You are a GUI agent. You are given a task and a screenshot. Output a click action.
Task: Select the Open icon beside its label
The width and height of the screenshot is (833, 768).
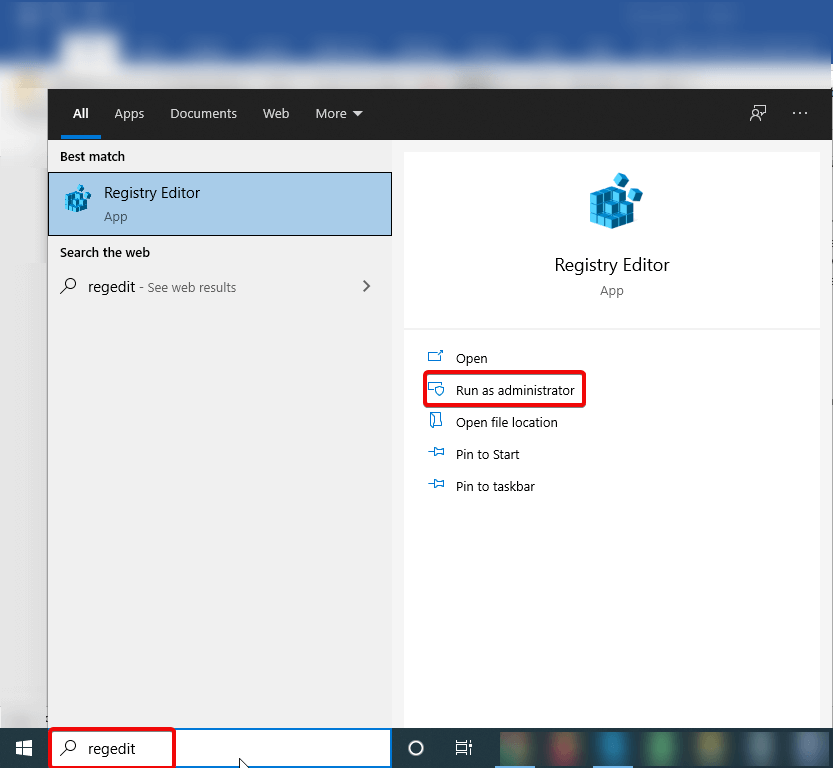point(437,357)
